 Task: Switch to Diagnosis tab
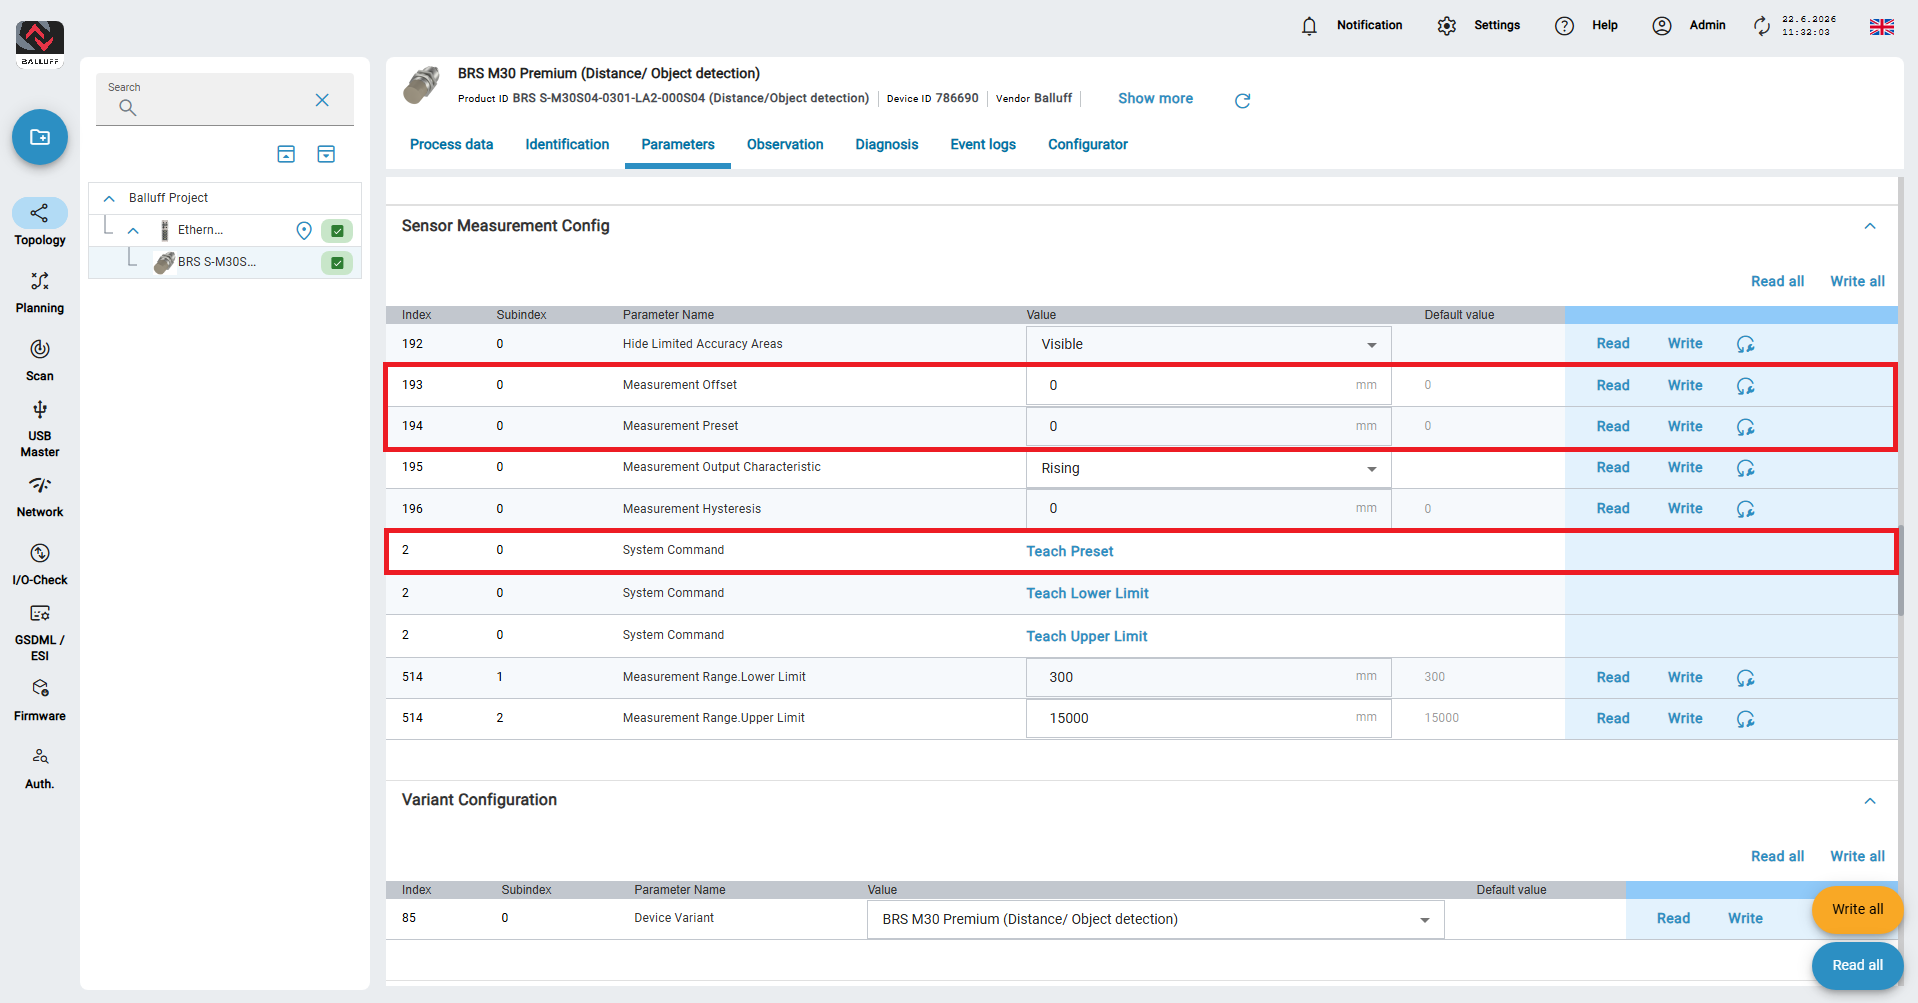pos(887,144)
